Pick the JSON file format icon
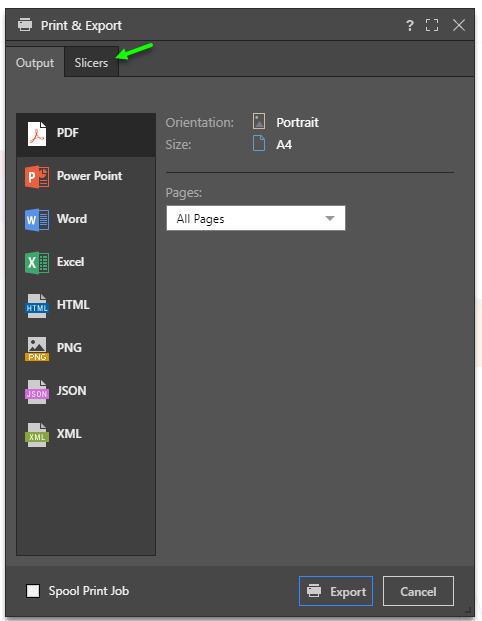 pyautogui.click(x=37, y=392)
